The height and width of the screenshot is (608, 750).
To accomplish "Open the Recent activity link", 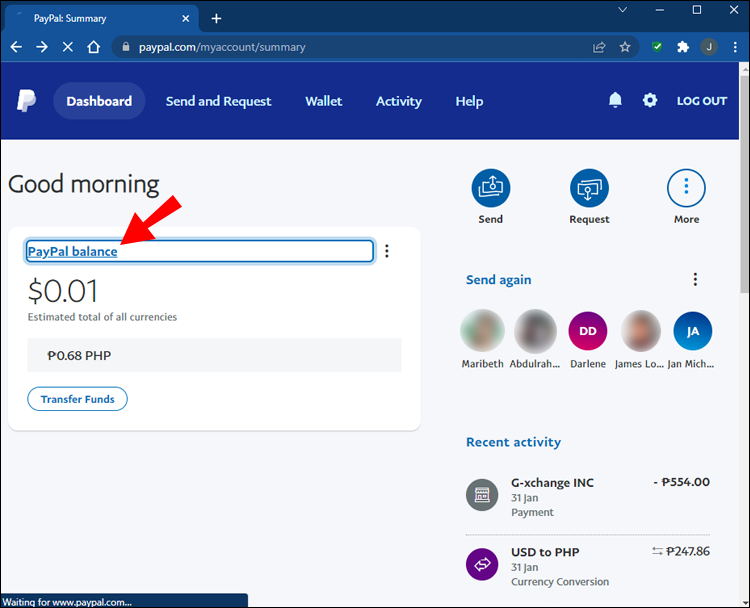I will 513,442.
